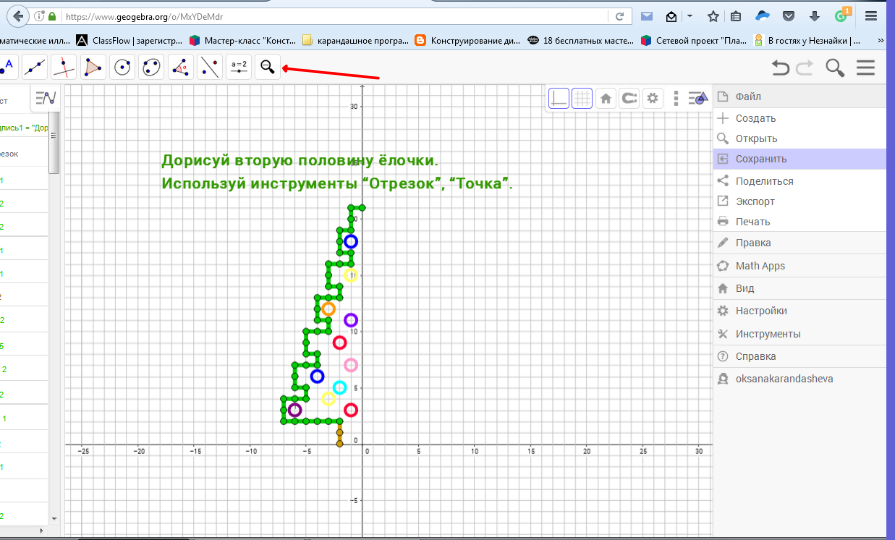The width and height of the screenshot is (895, 540).
Task: Select the Line through two points tool
Action: click(35, 67)
